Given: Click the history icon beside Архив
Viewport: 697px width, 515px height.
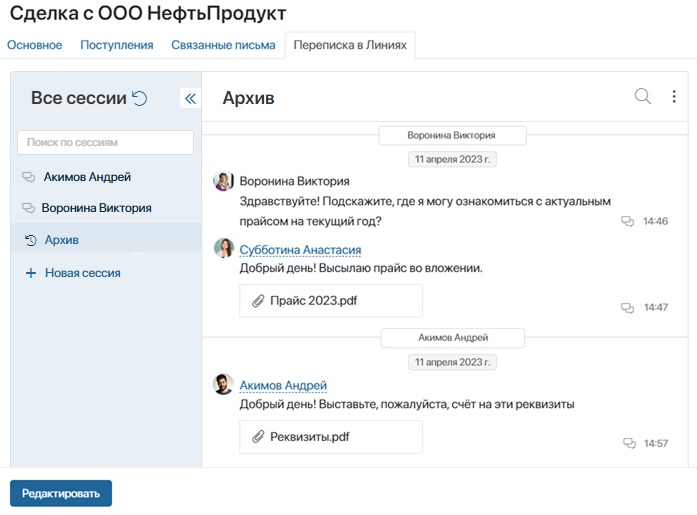Looking at the screenshot, I should (30, 240).
